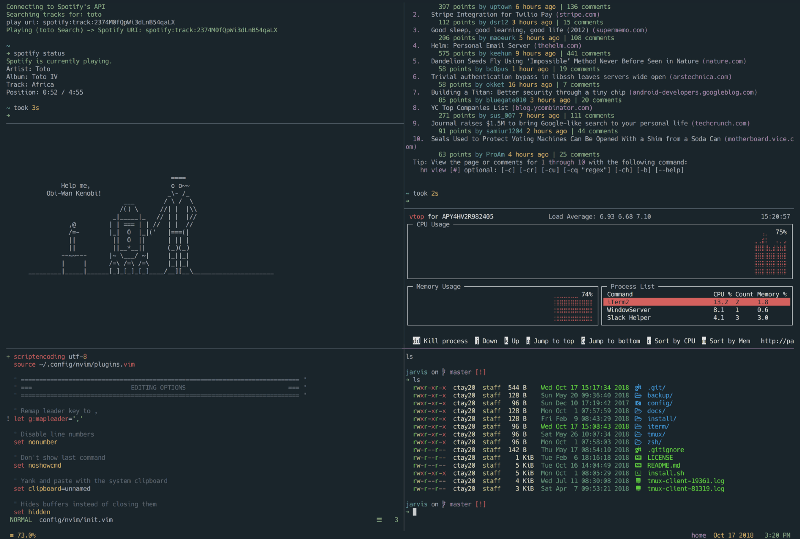Click the 'set nonumber' line in vim
800x539 pixels.
[x=36, y=440]
